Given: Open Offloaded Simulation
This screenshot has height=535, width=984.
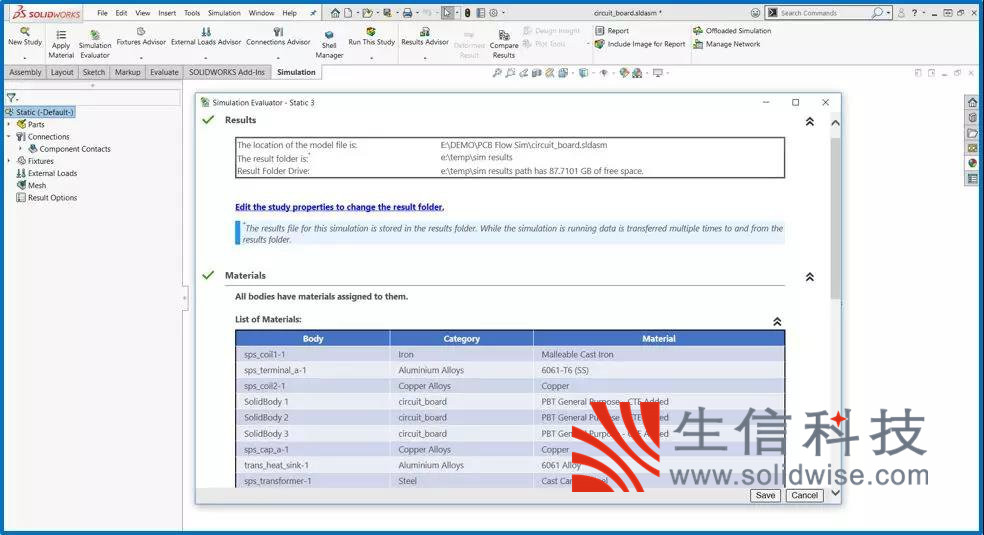Looking at the screenshot, I should pyautogui.click(x=732, y=31).
